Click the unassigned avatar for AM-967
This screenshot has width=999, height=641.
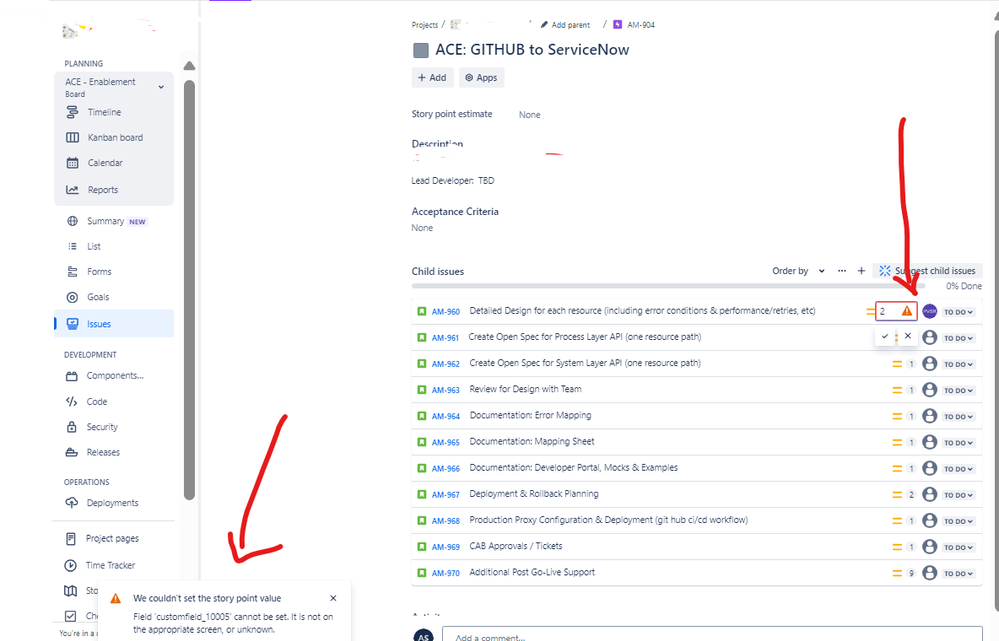tap(930, 494)
